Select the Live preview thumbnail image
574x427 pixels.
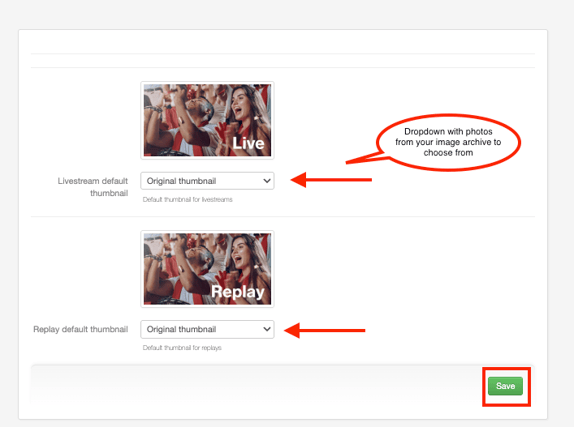point(207,120)
